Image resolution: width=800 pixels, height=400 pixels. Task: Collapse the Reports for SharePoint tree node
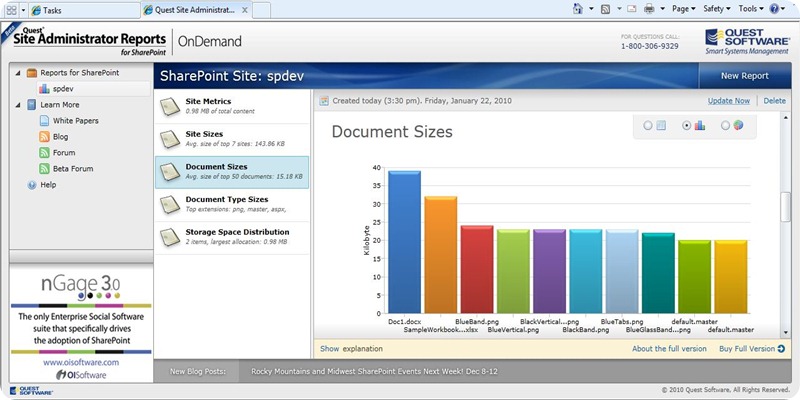17,73
